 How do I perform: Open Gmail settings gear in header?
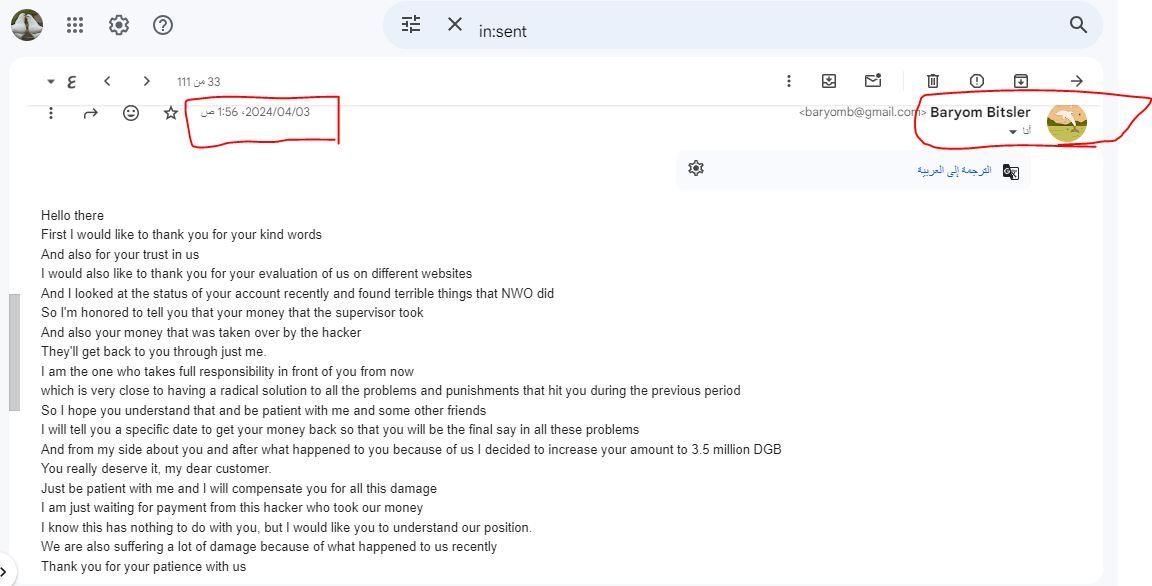point(119,25)
